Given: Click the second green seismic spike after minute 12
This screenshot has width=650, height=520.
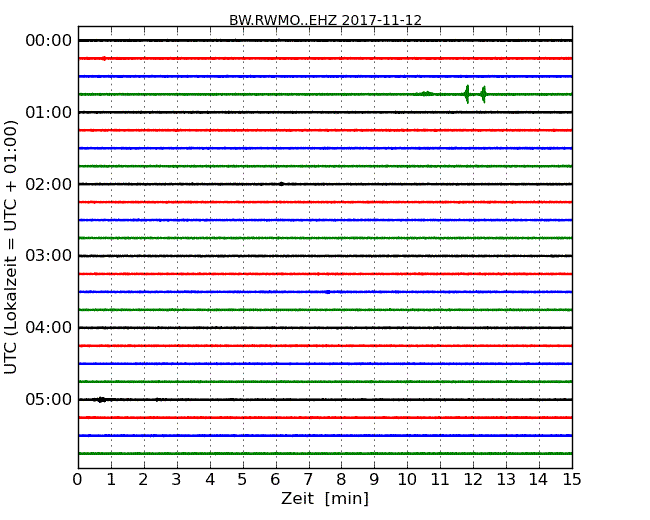Looking at the screenshot, I should click(x=484, y=94).
